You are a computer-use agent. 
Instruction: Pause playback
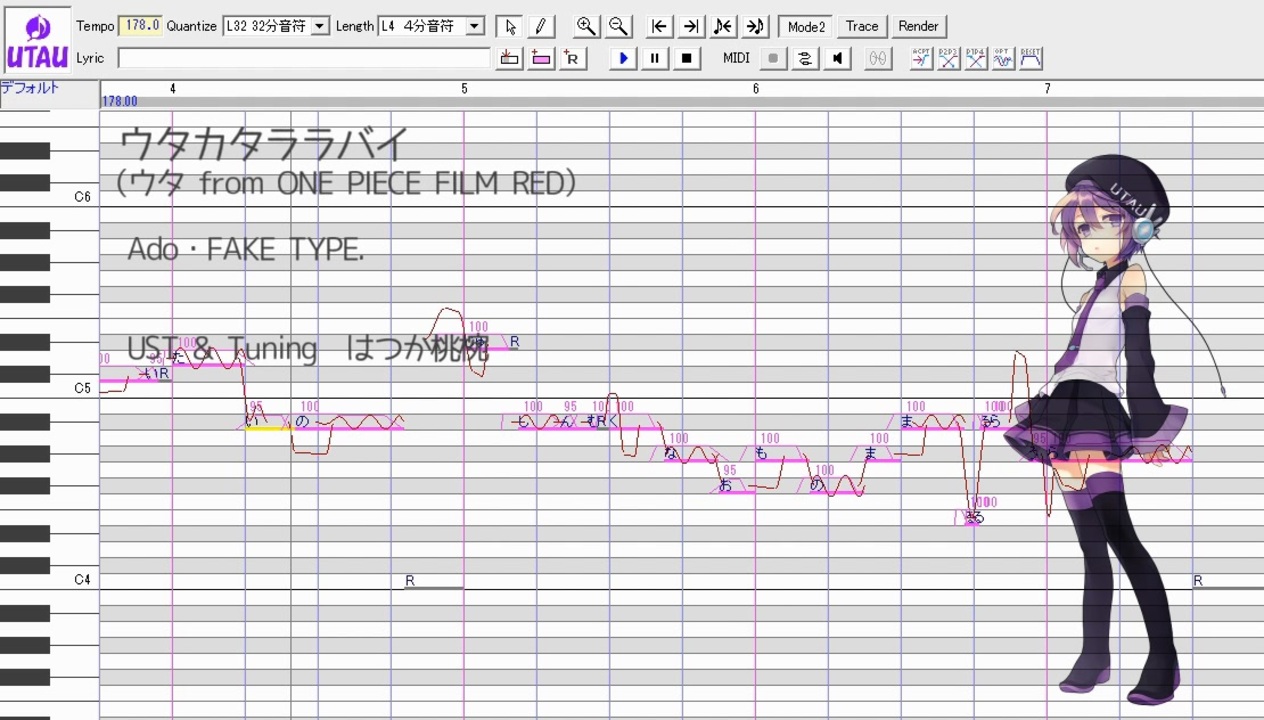[654, 58]
